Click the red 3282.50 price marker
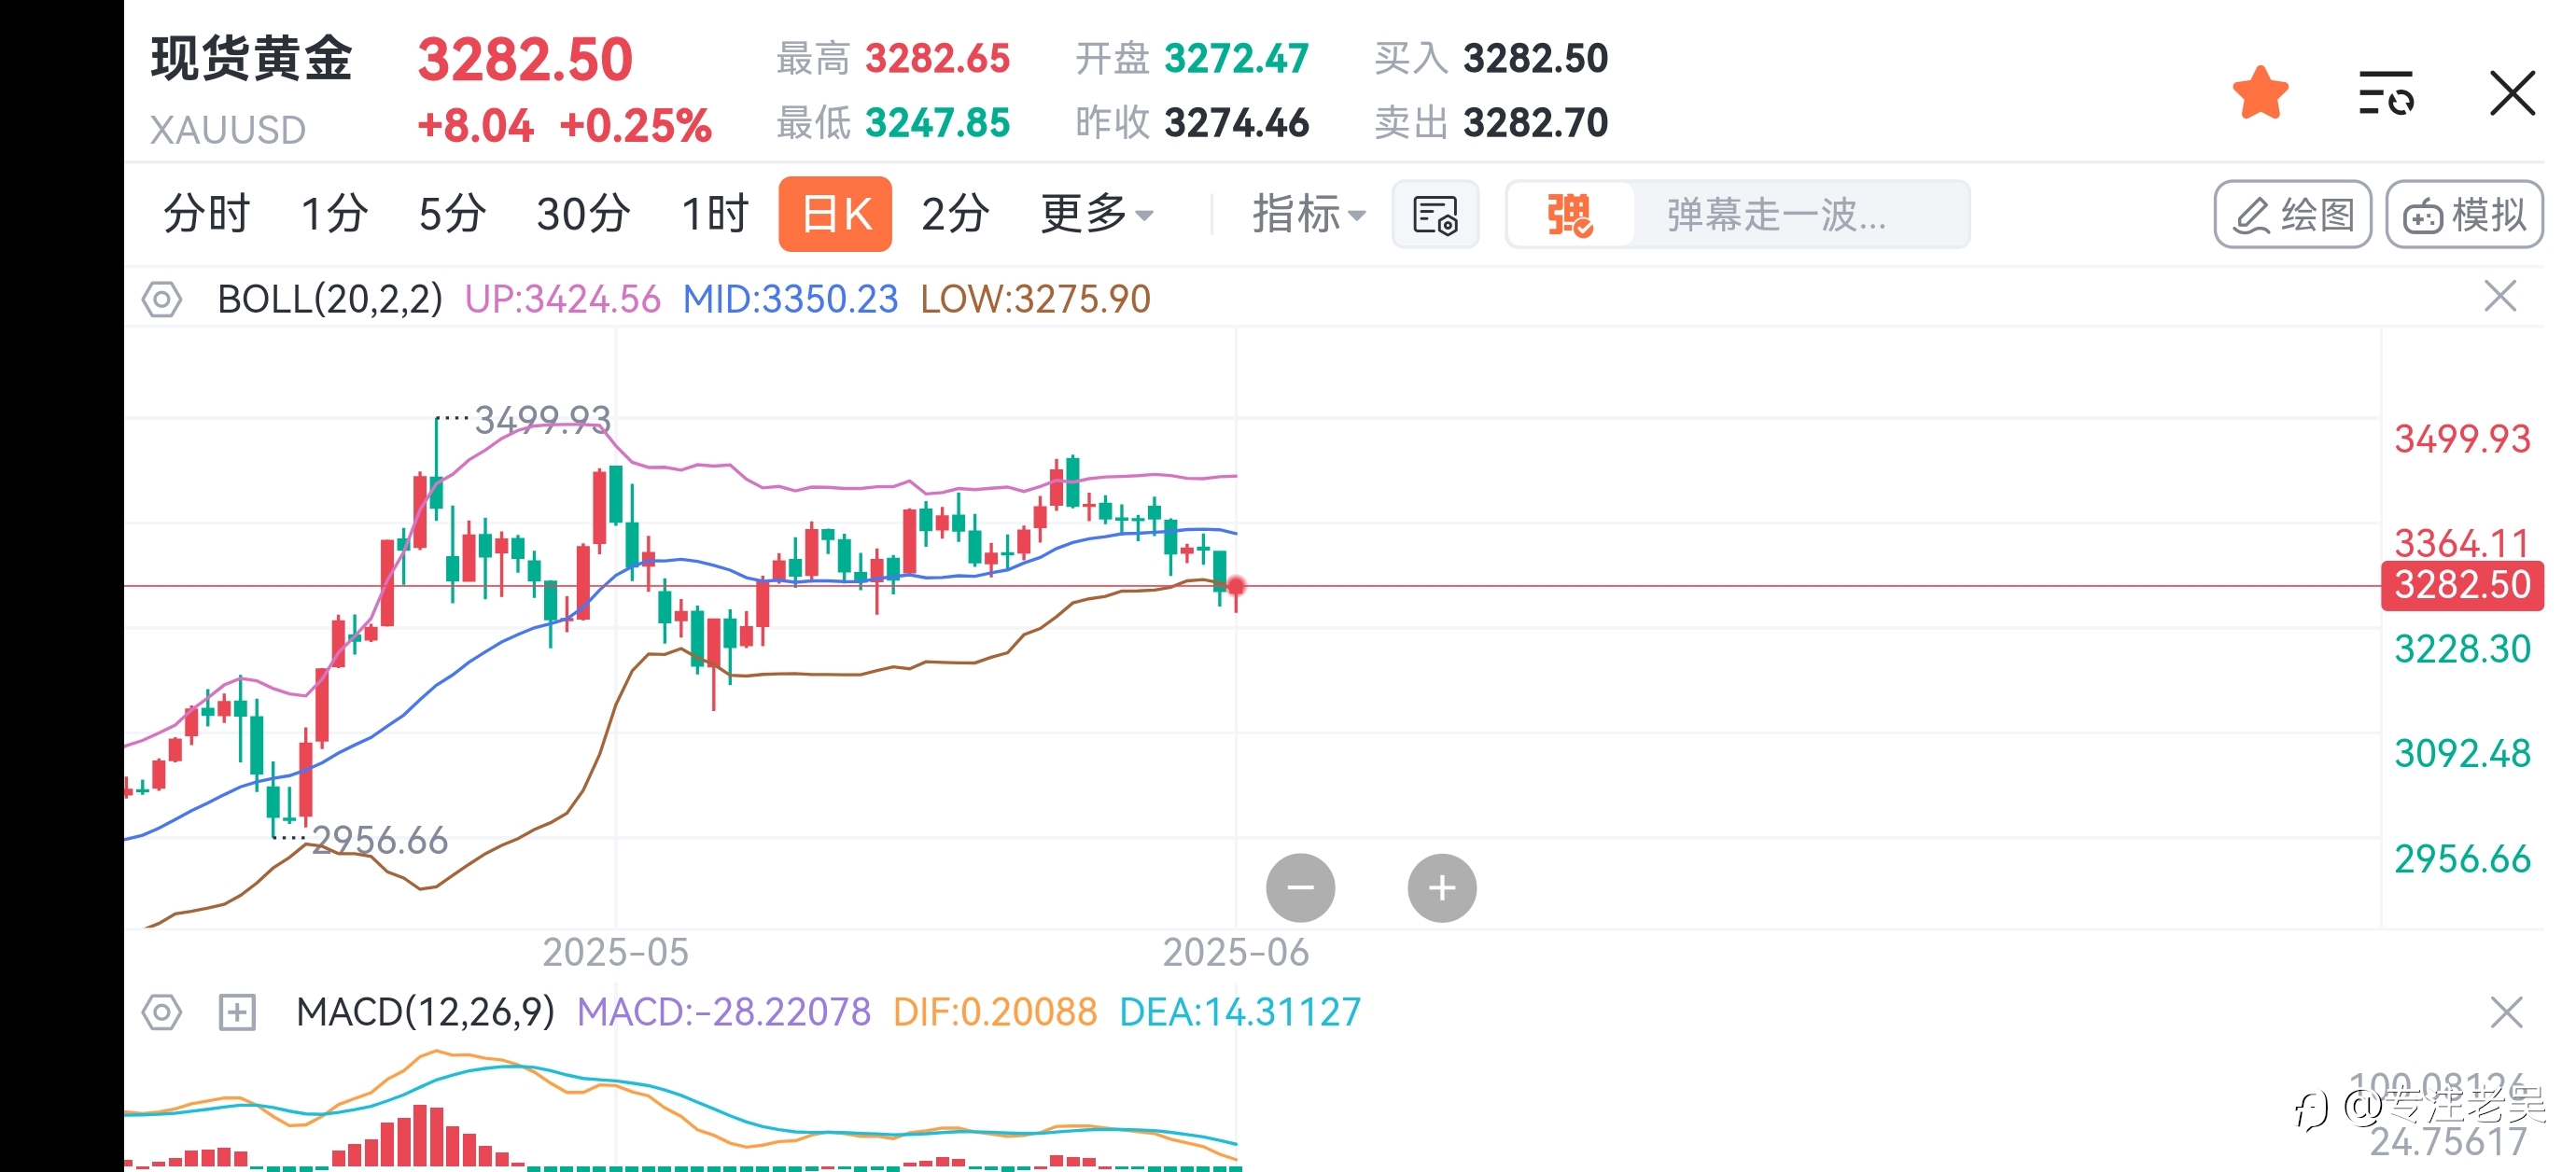 [x=2461, y=585]
